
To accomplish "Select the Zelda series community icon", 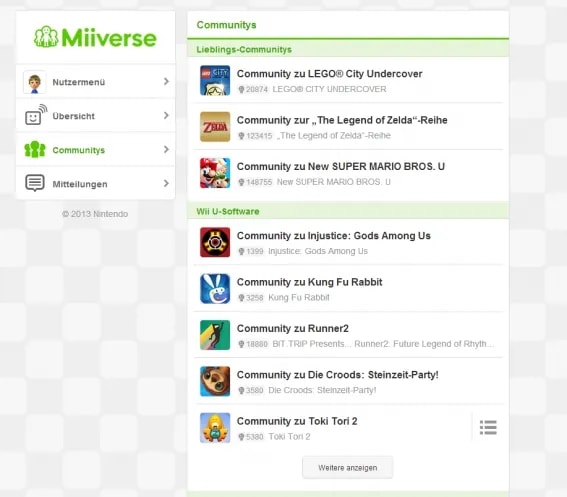I will click(215, 127).
